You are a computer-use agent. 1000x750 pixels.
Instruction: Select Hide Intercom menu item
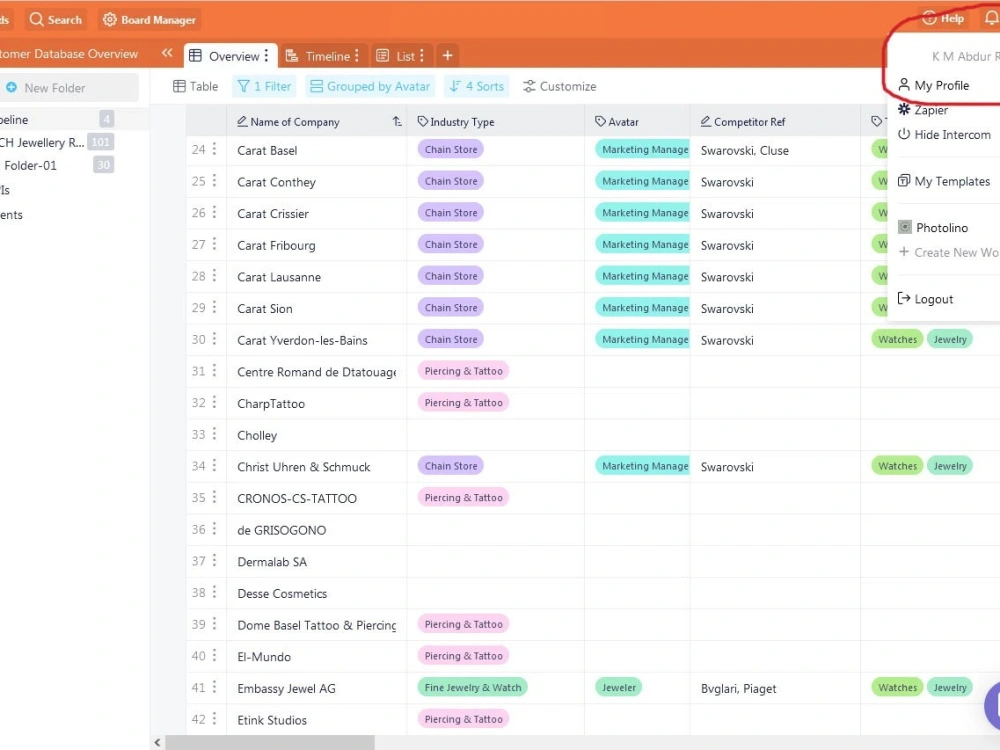(944, 135)
